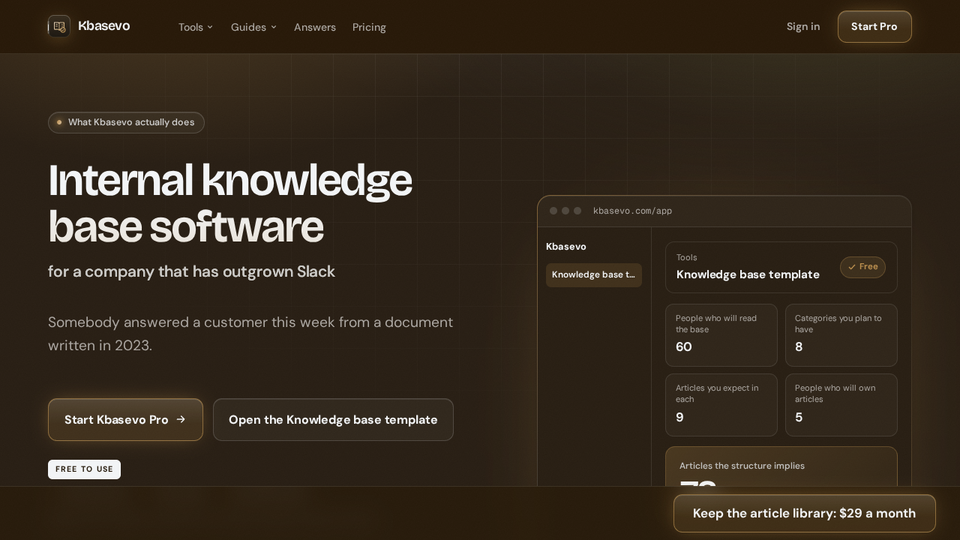
Task: Open the Knowledge base template button
Action: [x=333, y=419]
